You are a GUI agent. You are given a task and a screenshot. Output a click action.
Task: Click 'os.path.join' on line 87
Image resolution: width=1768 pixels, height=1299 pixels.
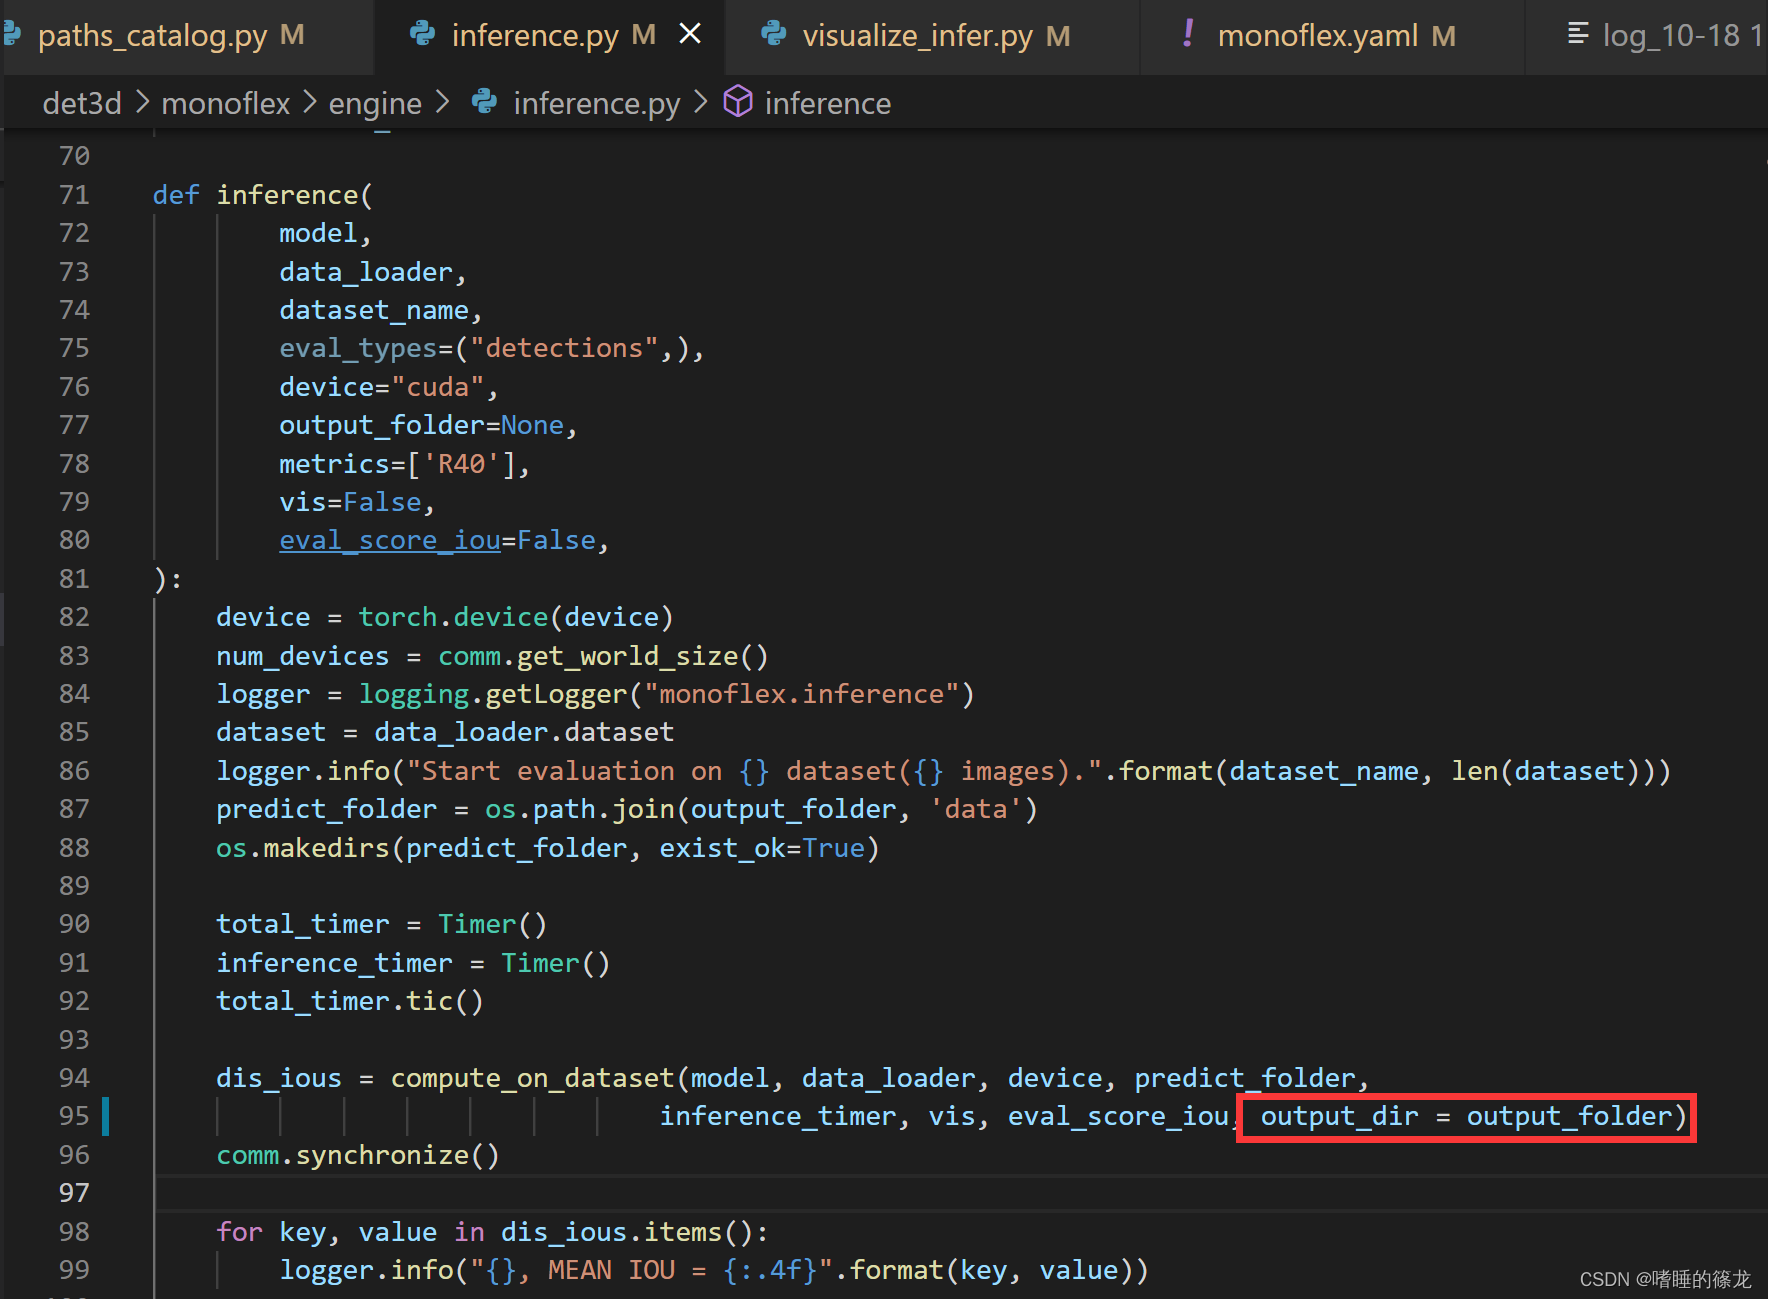tap(580, 809)
